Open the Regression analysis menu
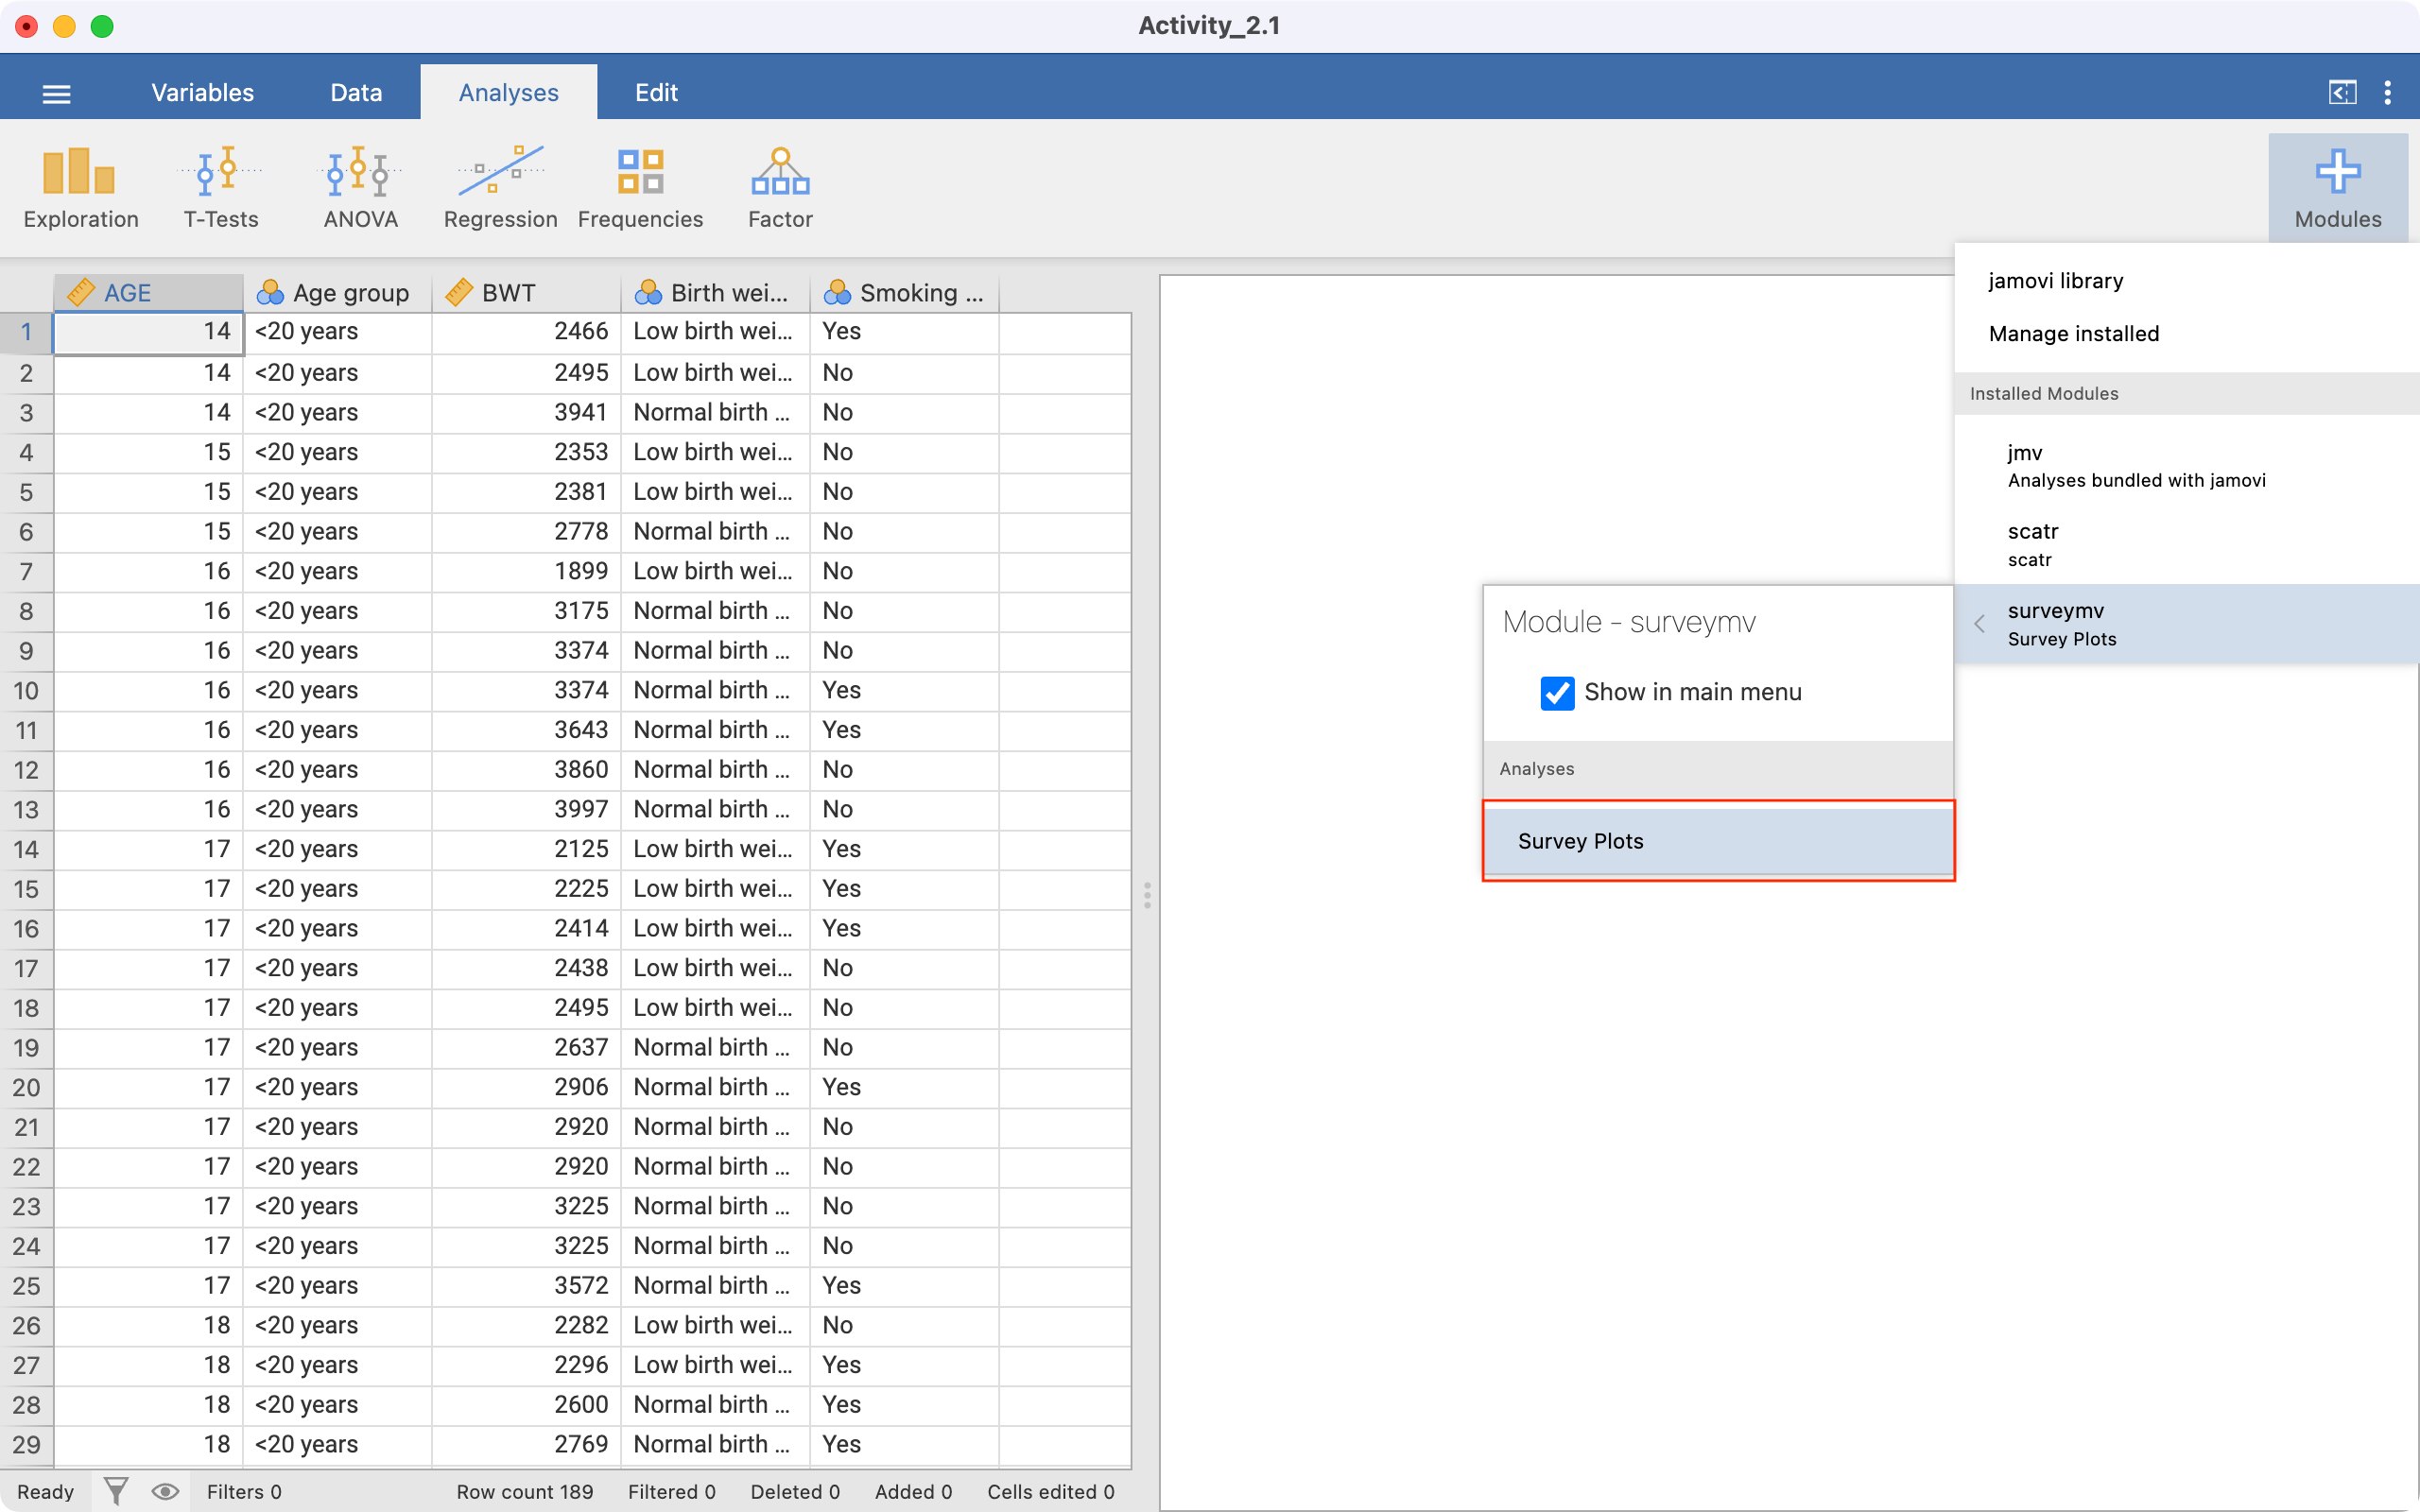The height and width of the screenshot is (1512, 2420). [x=500, y=188]
